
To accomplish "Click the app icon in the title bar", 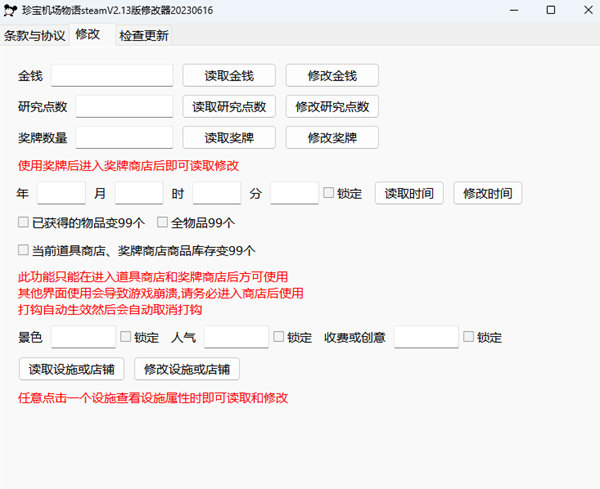I will click(10, 10).
